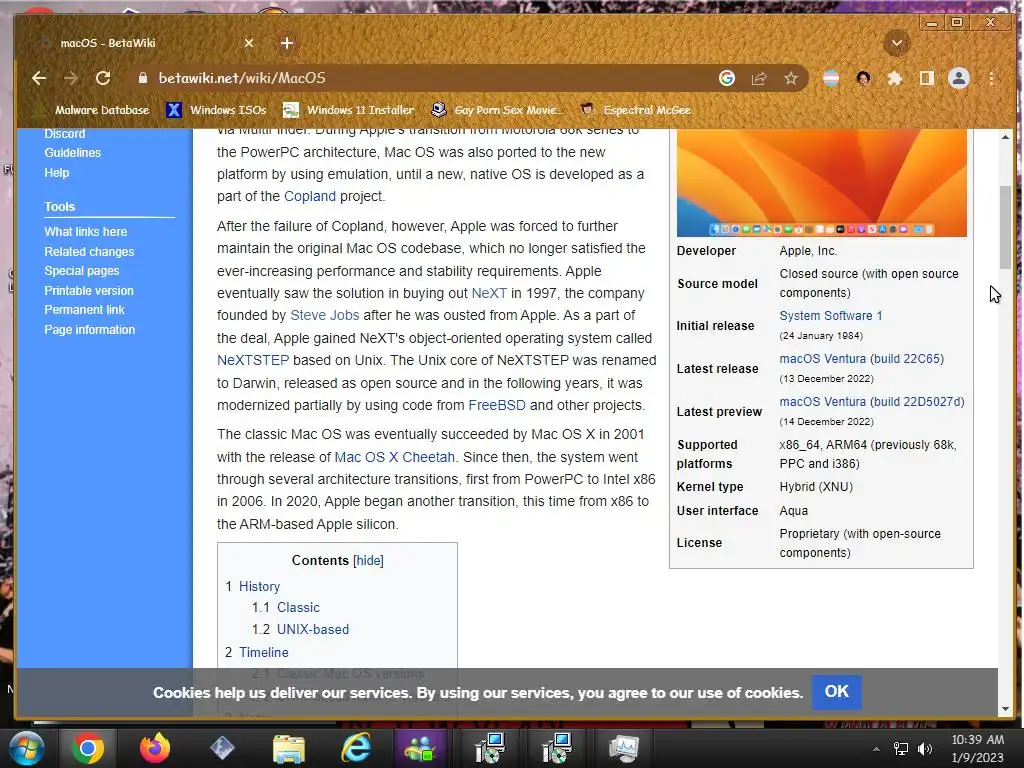Open File Explorer folder on taskbar
The width and height of the screenshot is (1024, 768).
point(289,749)
